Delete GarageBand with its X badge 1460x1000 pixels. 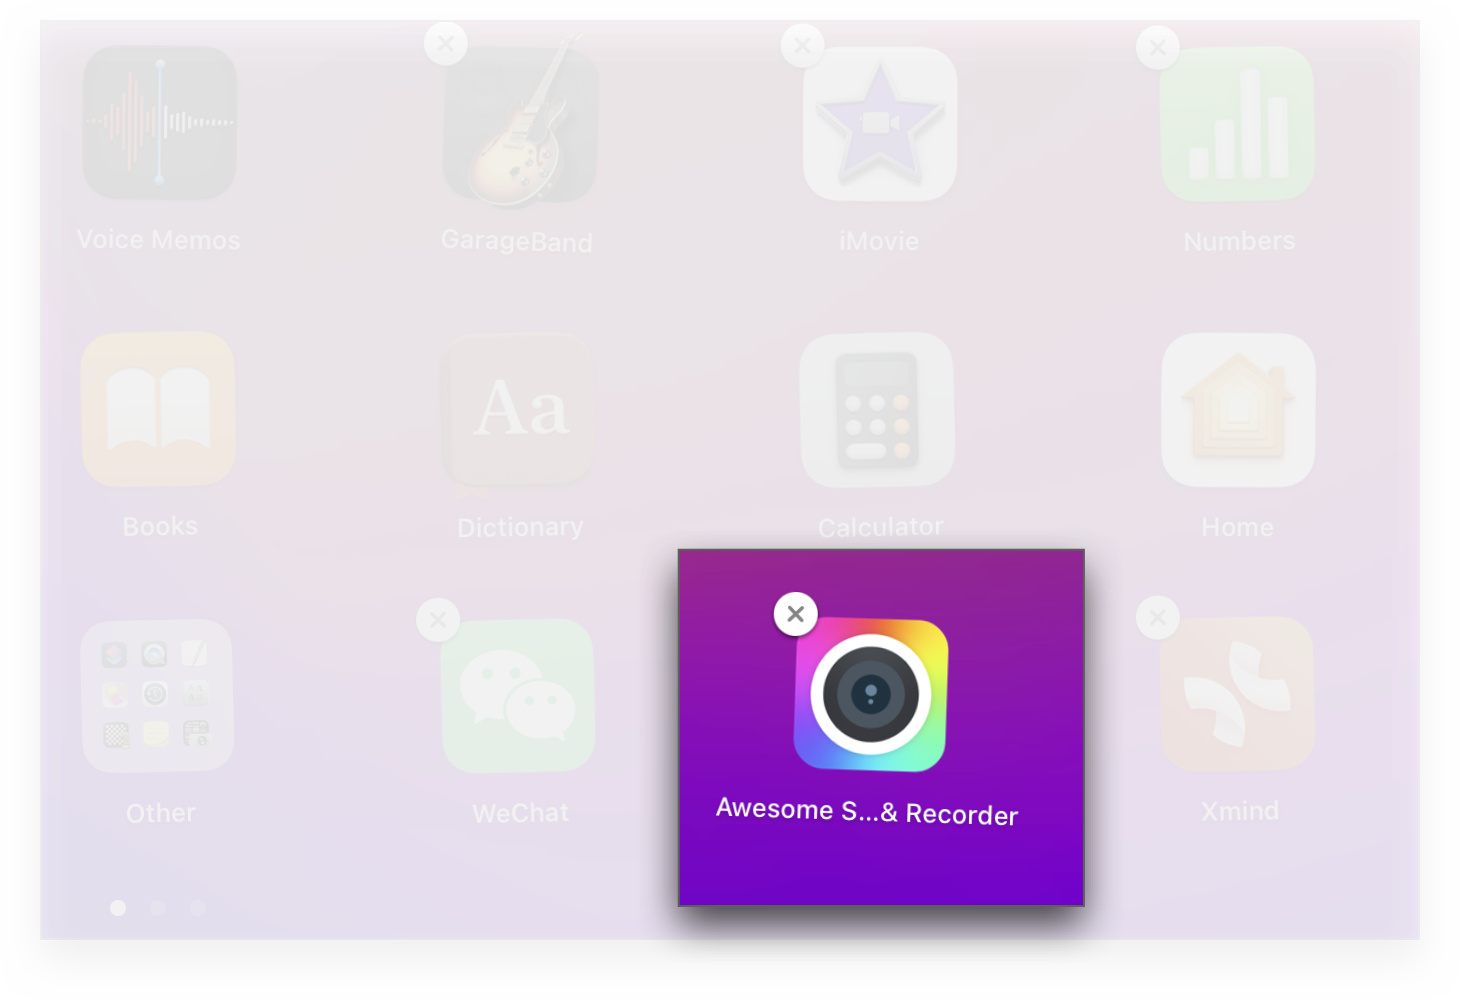coord(446,44)
